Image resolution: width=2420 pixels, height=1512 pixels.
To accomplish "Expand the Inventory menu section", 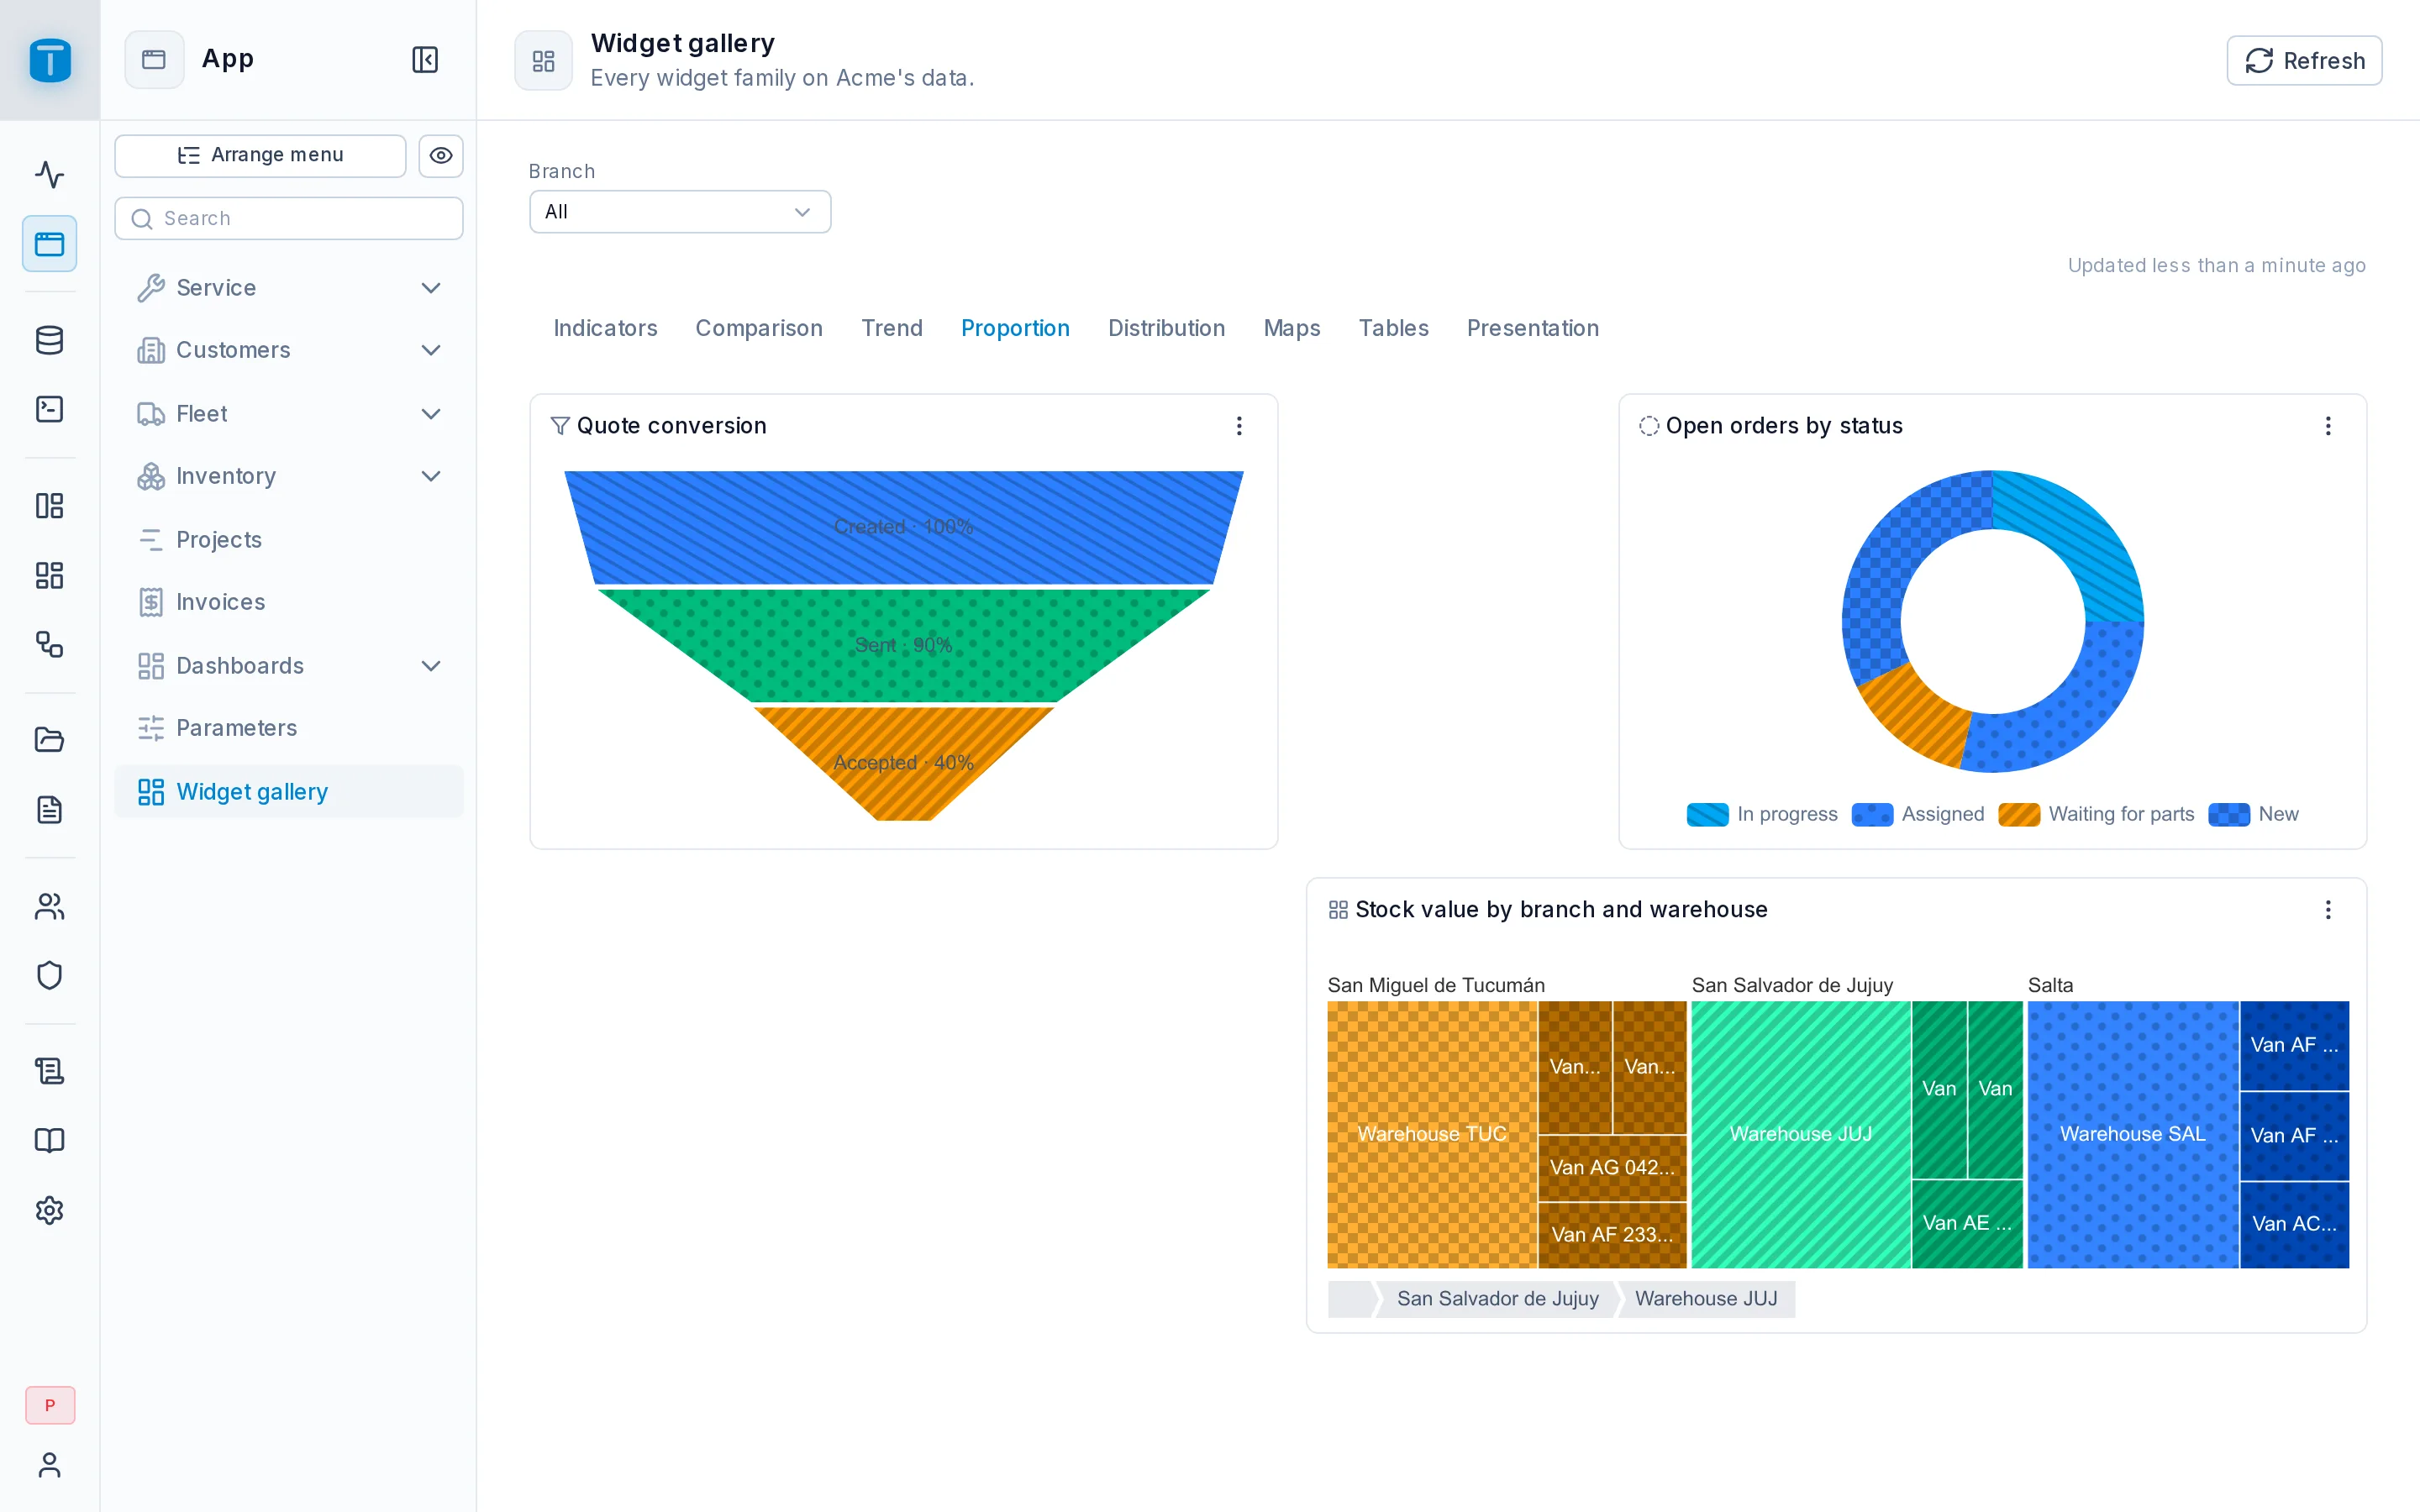I will [289, 476].
